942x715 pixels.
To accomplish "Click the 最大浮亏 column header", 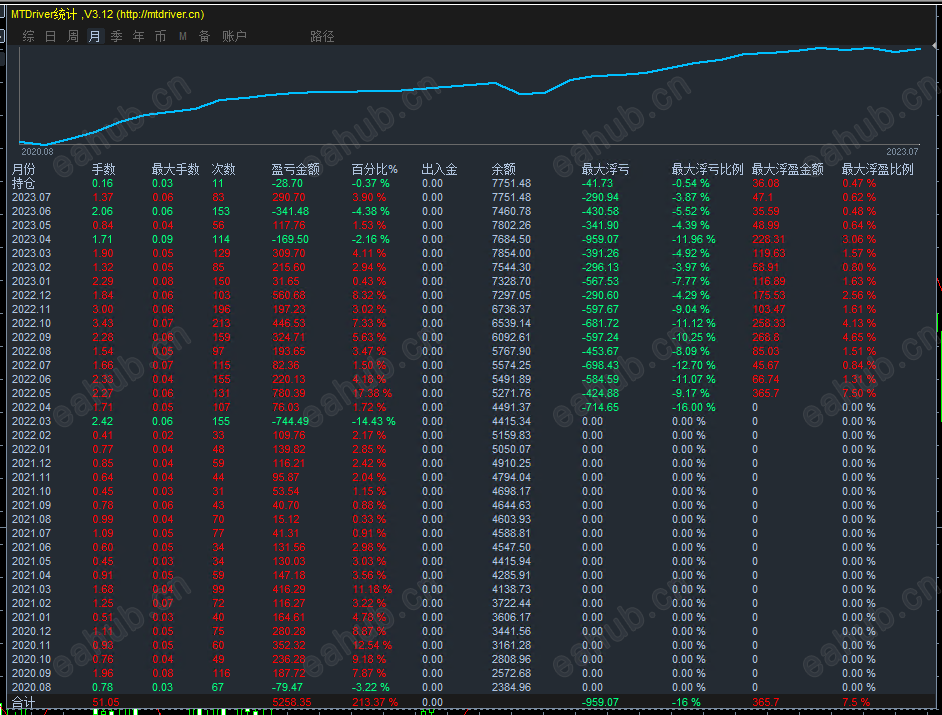I will pos(605,169).
